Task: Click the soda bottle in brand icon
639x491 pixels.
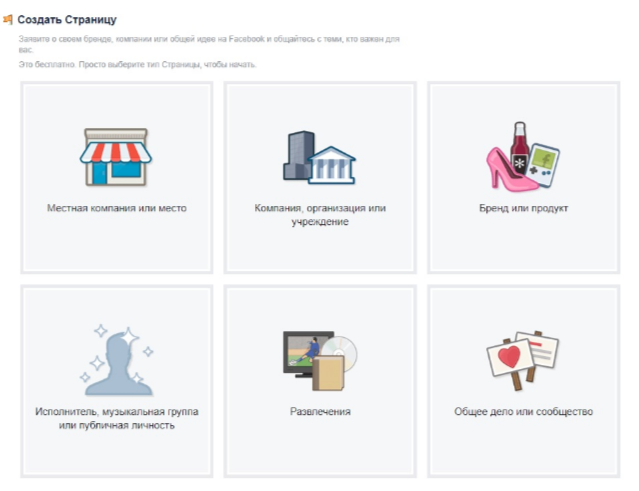Action: 520,148
